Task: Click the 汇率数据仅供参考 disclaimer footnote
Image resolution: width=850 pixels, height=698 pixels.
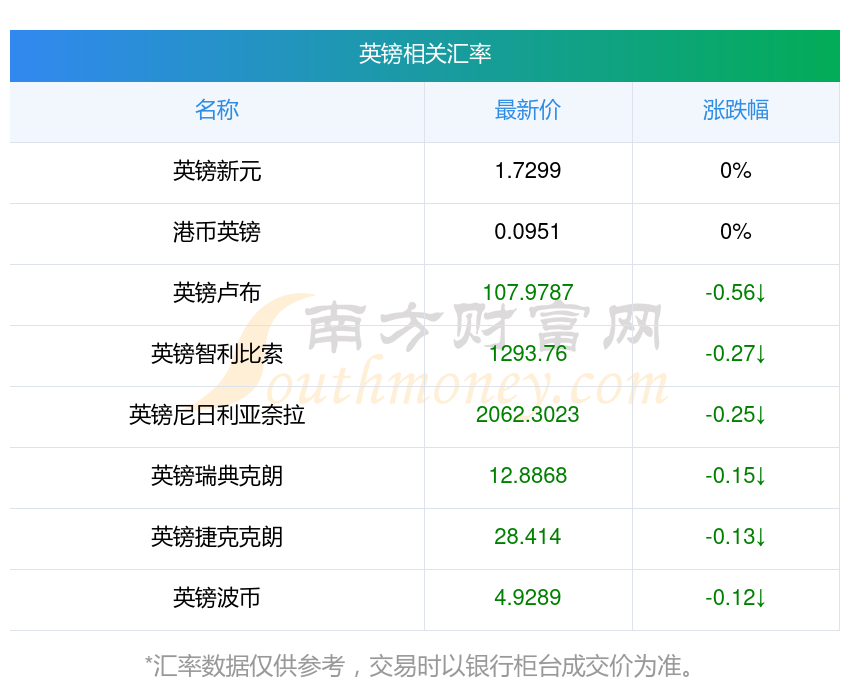Action: point(420,666)
